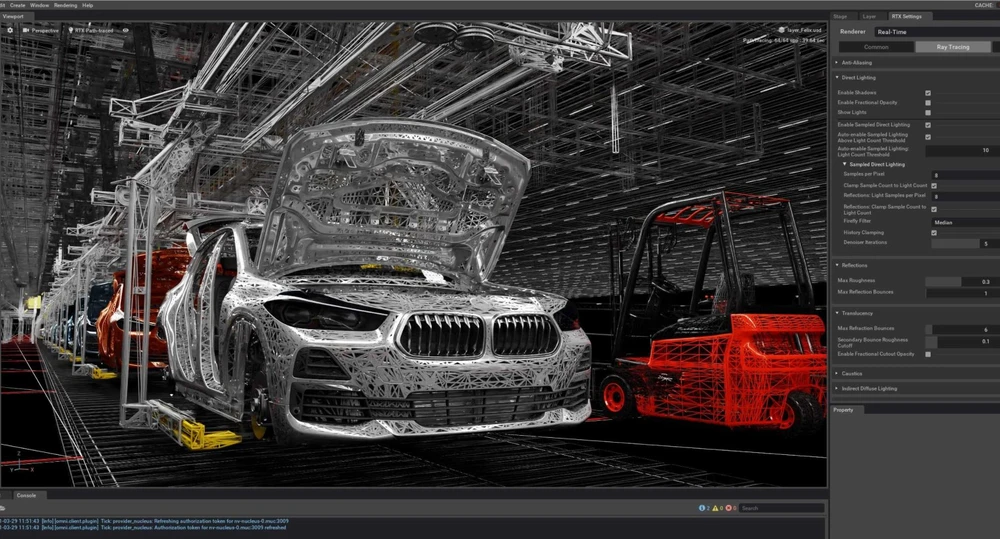Open viewport settings gear icon
The width and height of the screenshot is (1000, 539).
[x=10, y=30]
